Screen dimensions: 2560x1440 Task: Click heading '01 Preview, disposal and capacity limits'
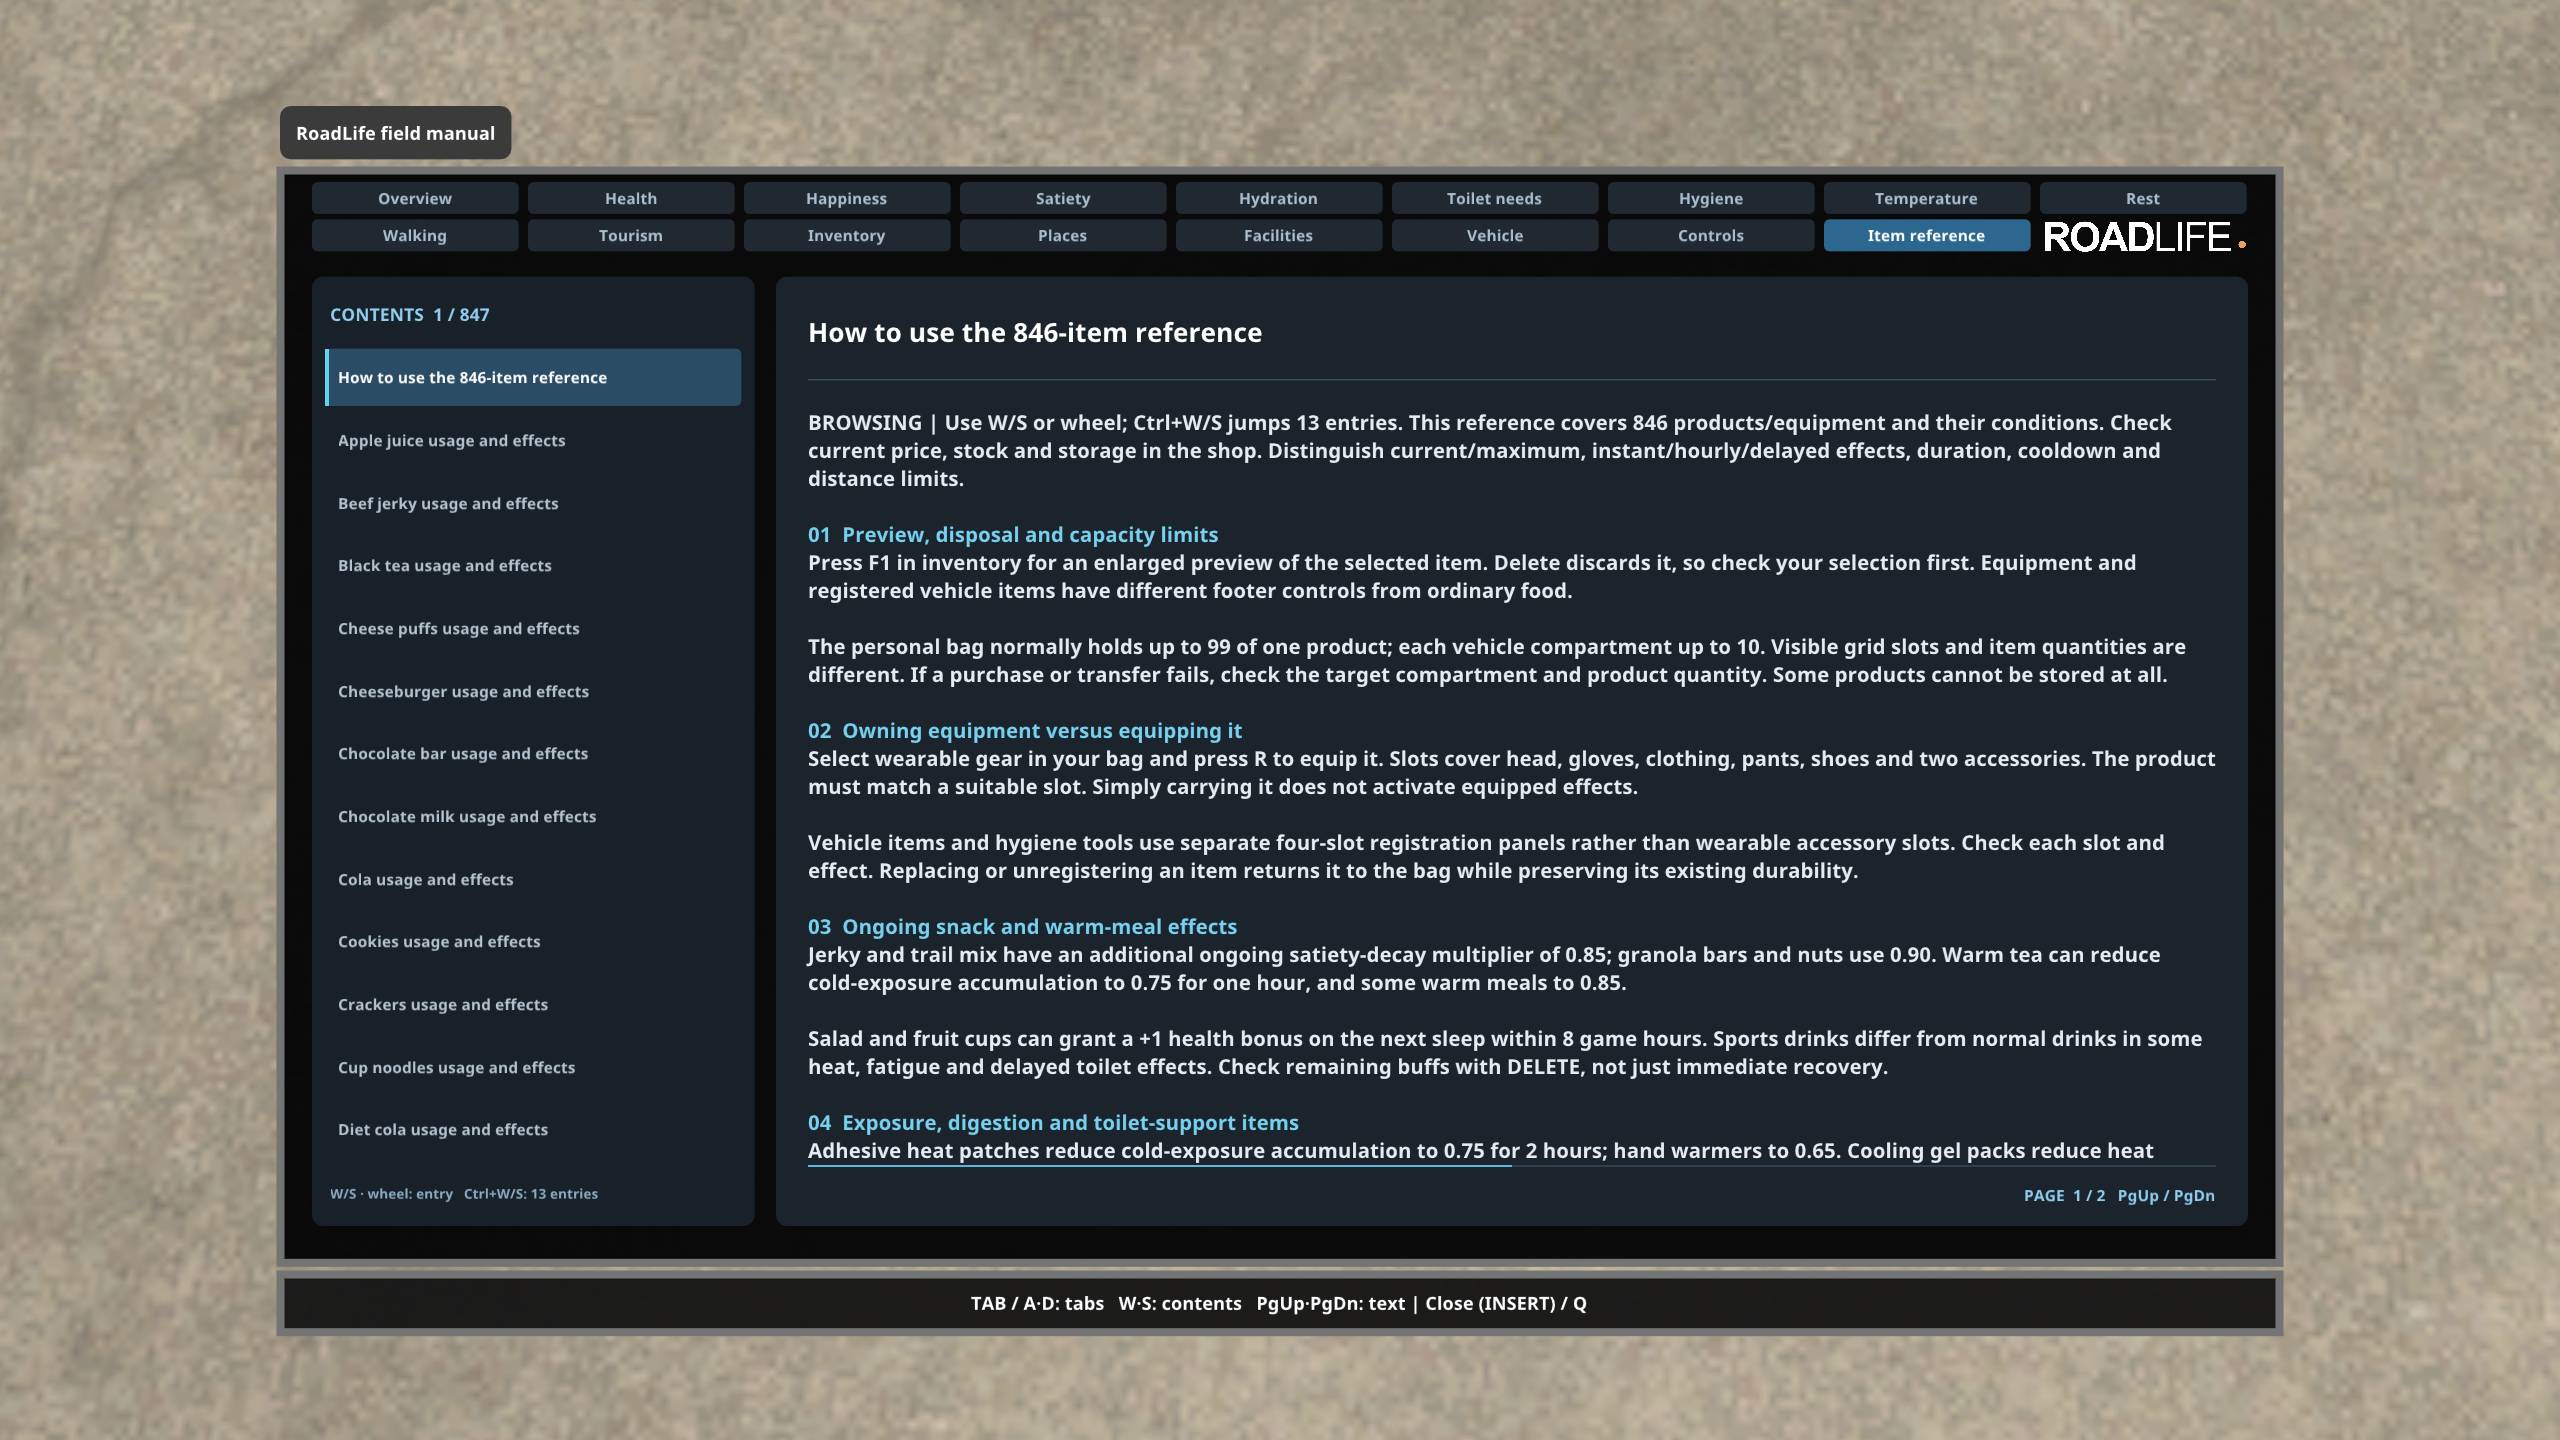pos(1013,534)
